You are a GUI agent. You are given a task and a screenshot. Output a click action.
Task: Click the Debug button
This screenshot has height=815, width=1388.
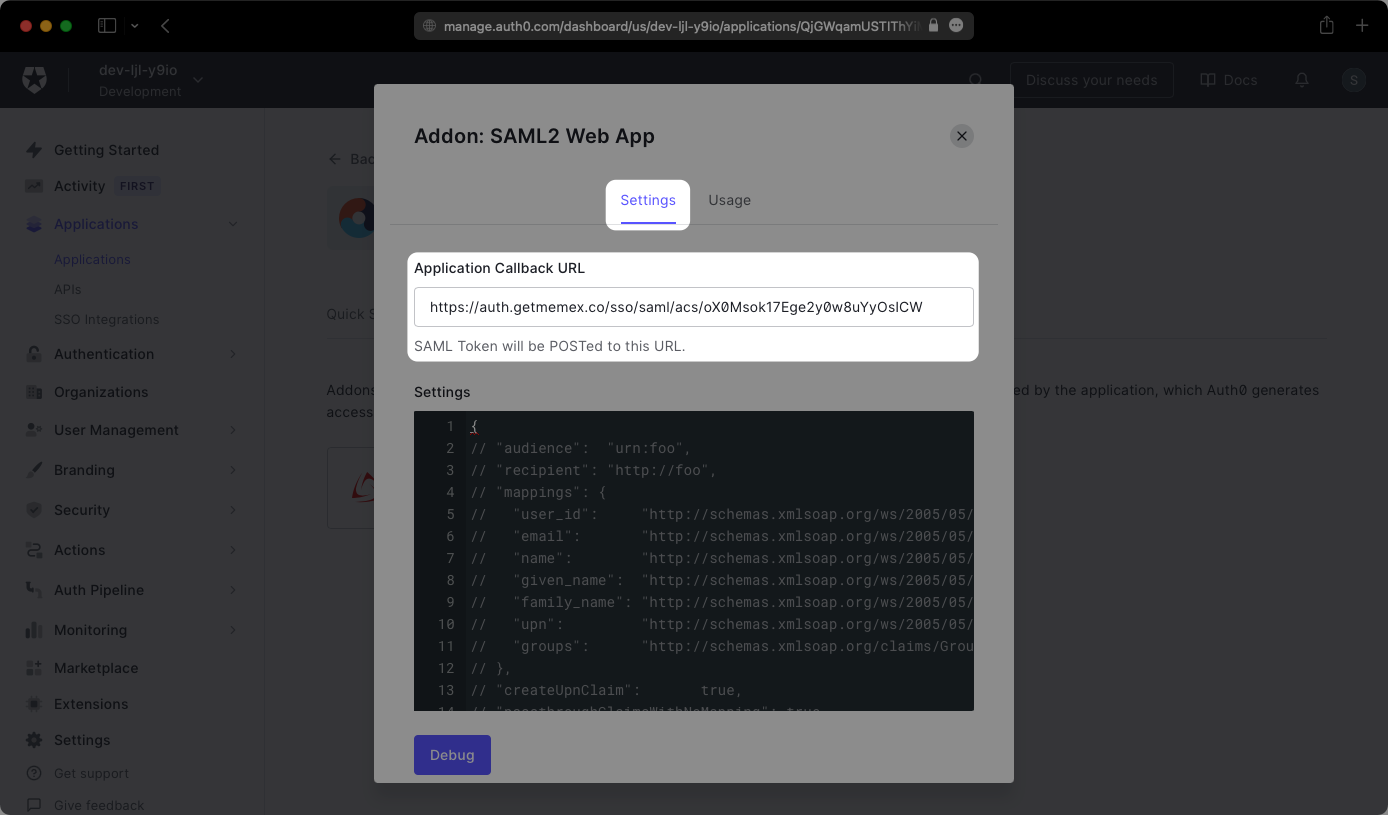[x=452, y=756]
